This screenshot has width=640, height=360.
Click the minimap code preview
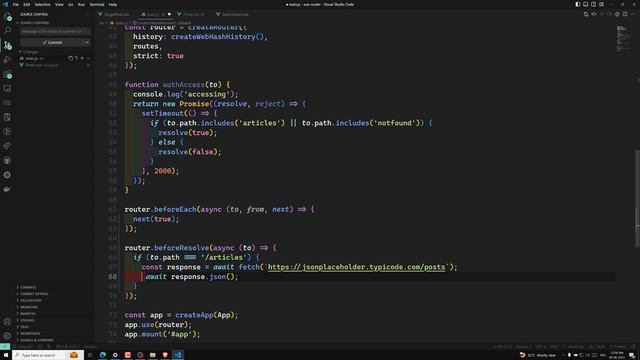click(x=623, y=39)
